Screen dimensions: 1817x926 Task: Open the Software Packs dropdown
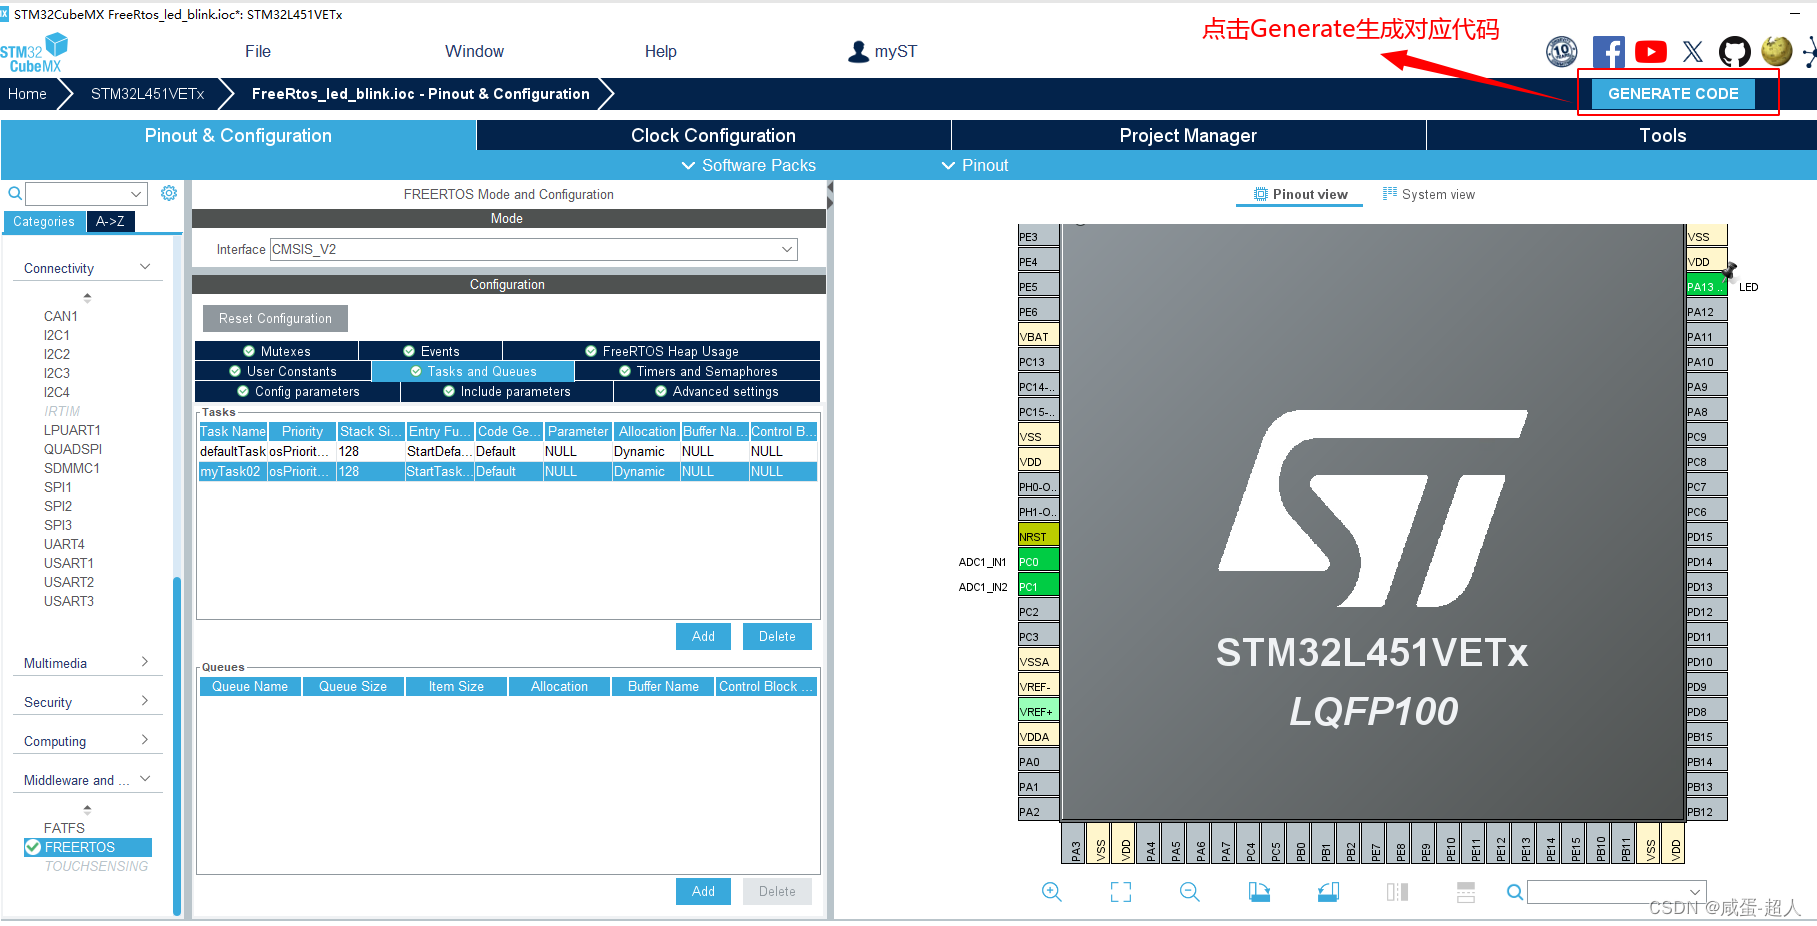[748, 165]
